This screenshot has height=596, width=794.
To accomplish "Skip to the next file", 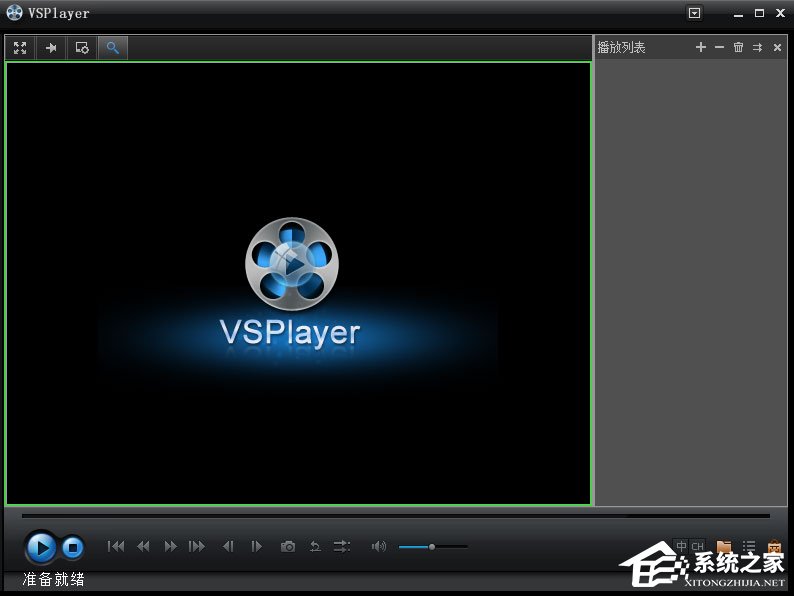I will 197,546.
